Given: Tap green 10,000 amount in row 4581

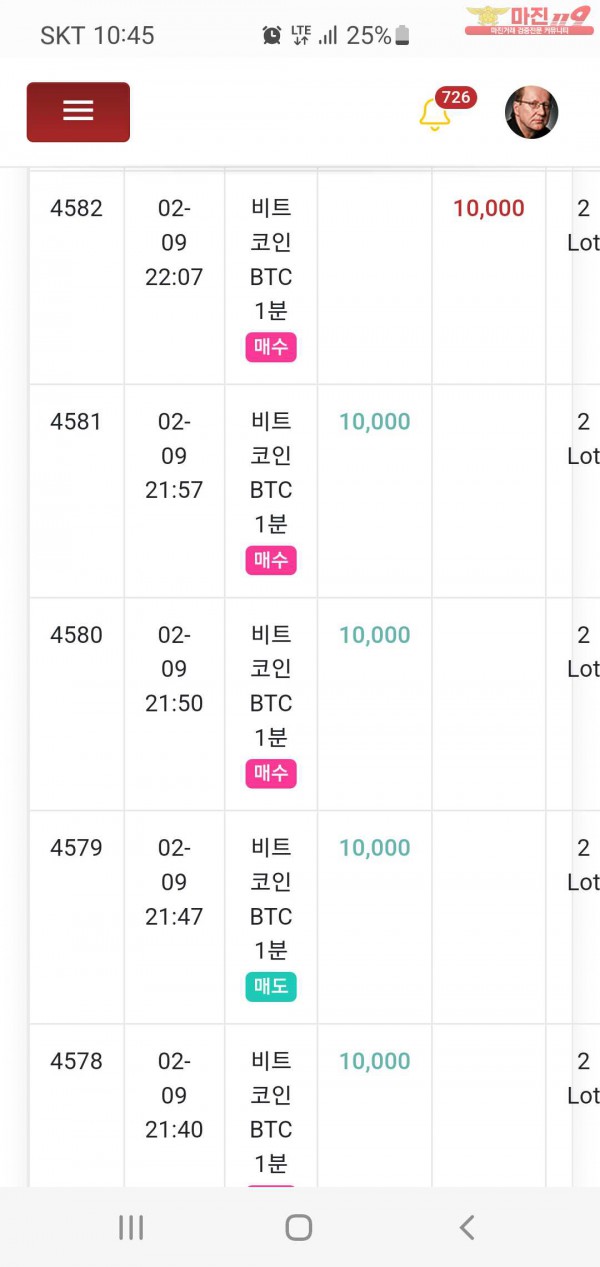Looking at the screenshot, I should pyautogui.click(x=374, y=422).
